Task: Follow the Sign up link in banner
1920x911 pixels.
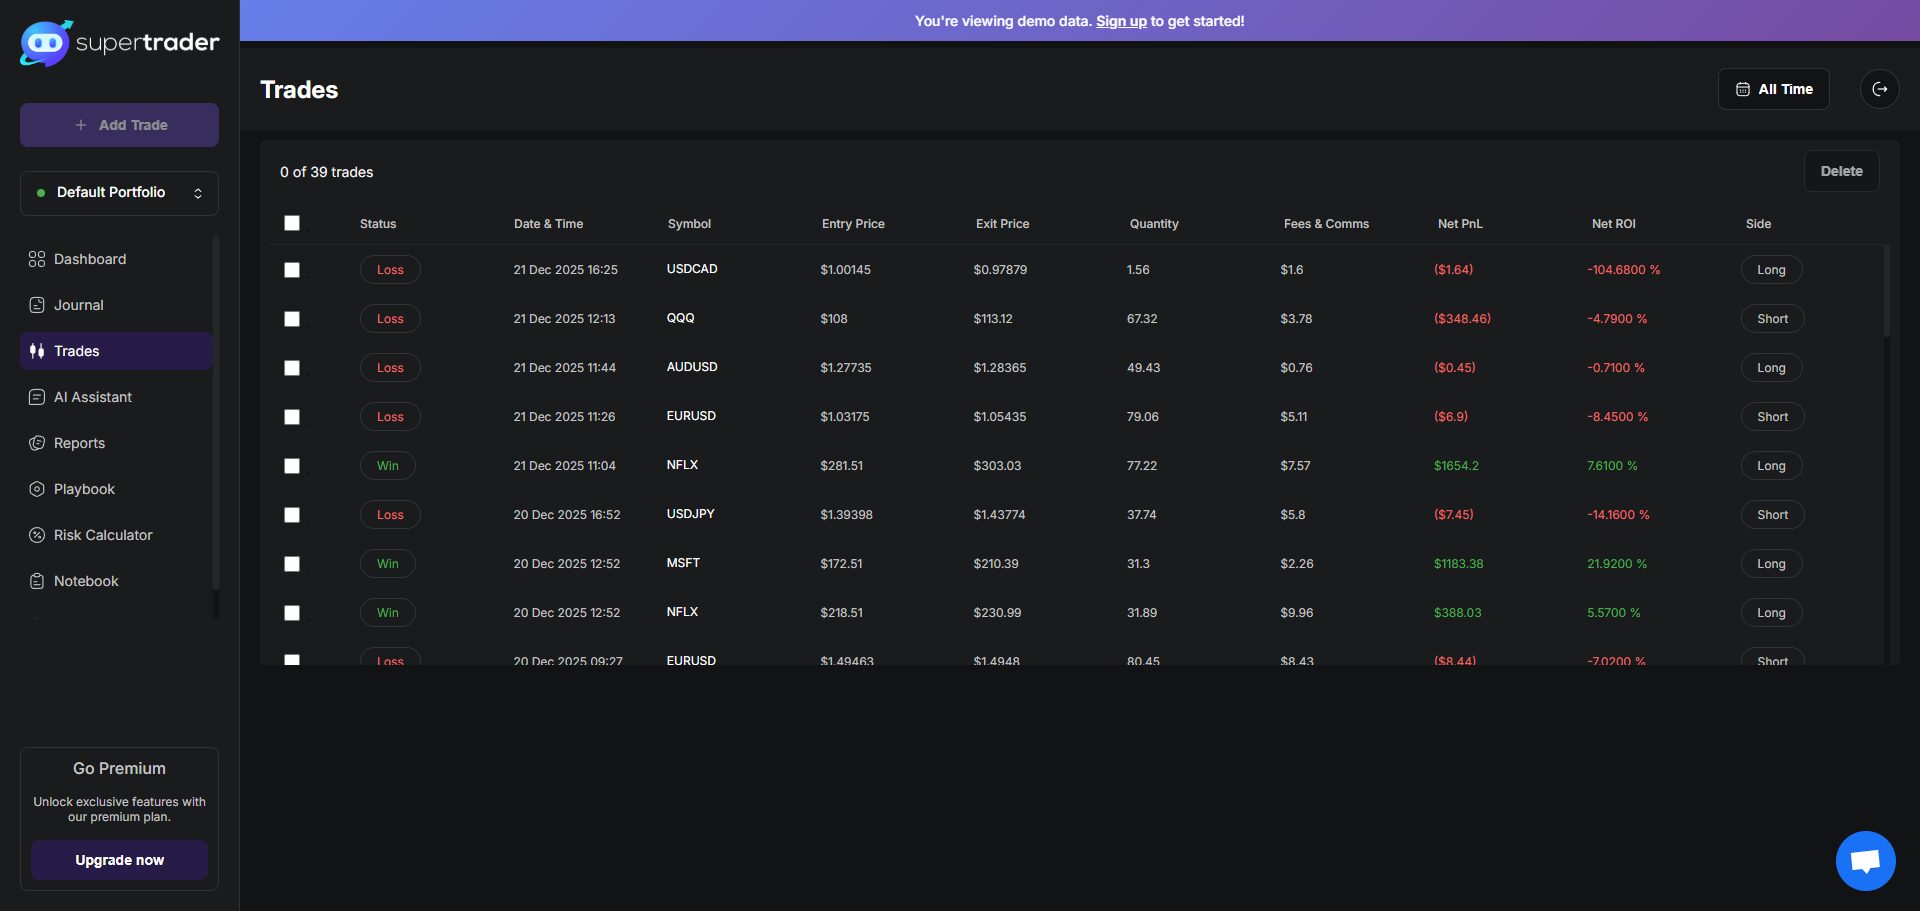Action: [x=1121, y=21]
